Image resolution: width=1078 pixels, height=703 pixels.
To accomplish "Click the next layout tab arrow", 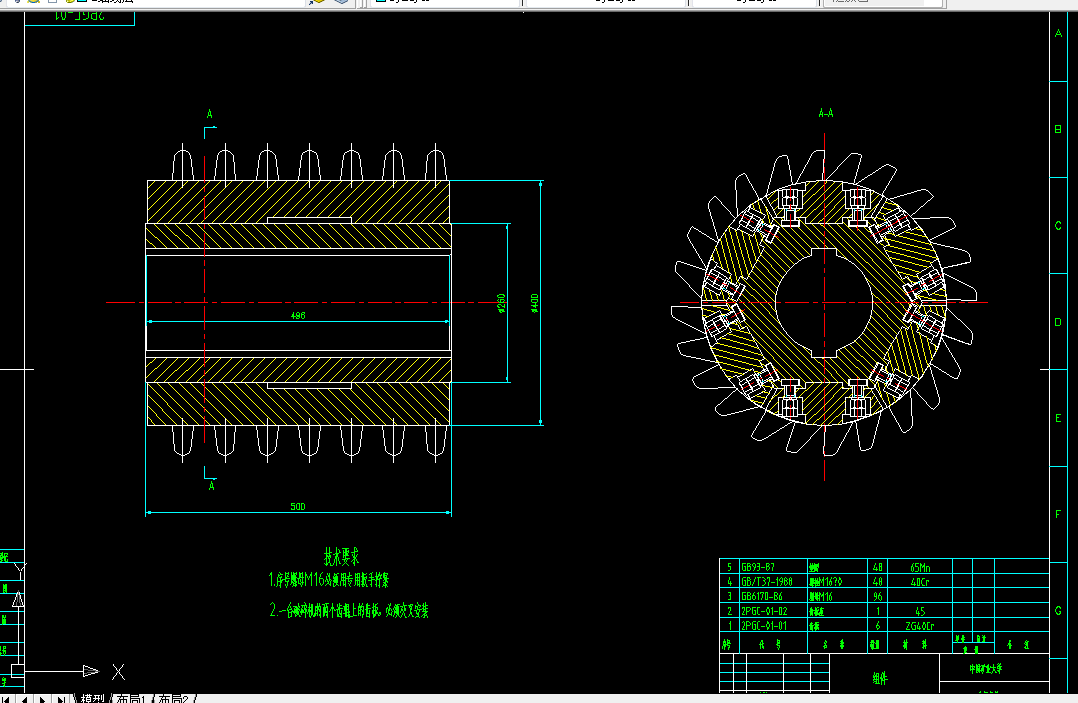I will (x=43, y=699).
